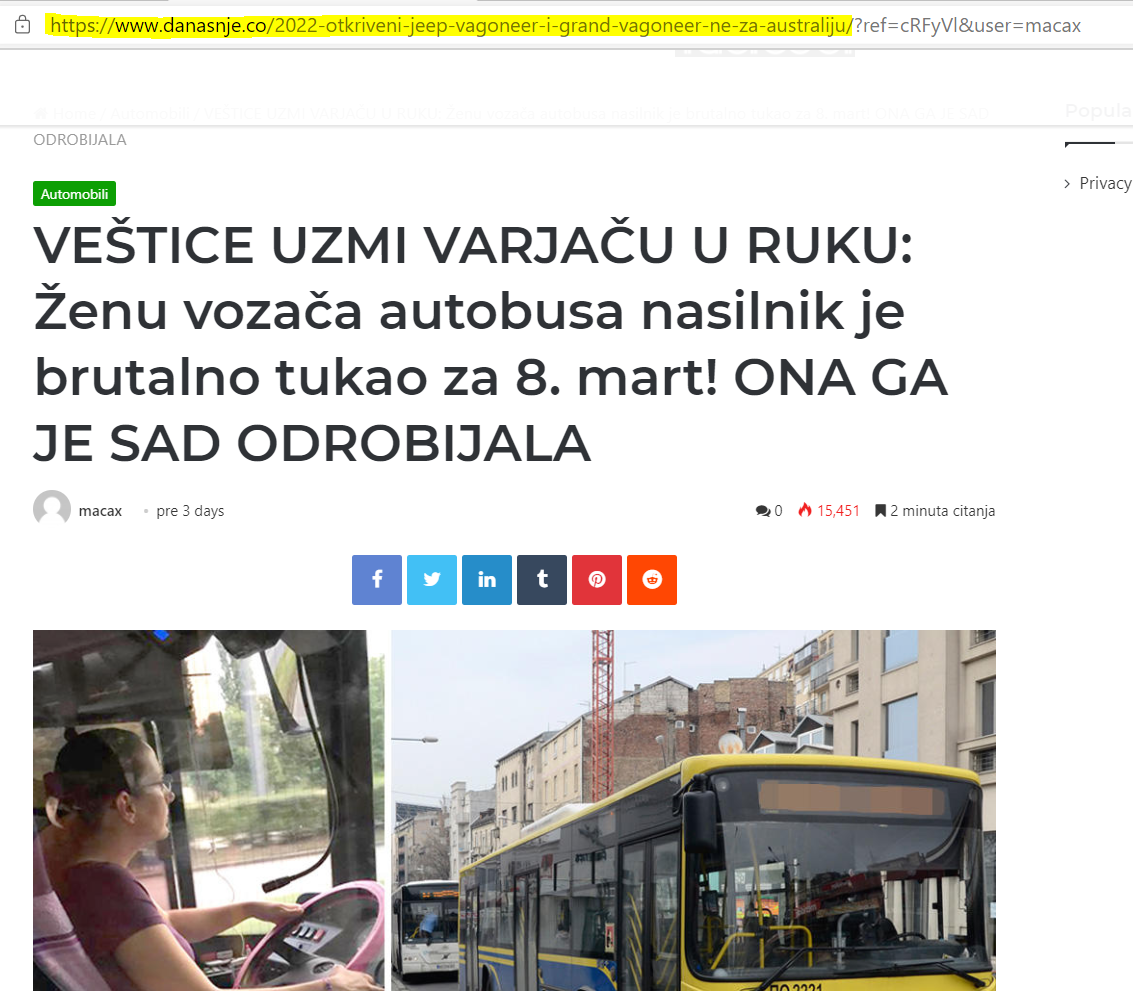Image resolution: width=1133 pixels, height=991 pixels.
Task: Click the pre 3 days timestamp
Action: [190, 511]
